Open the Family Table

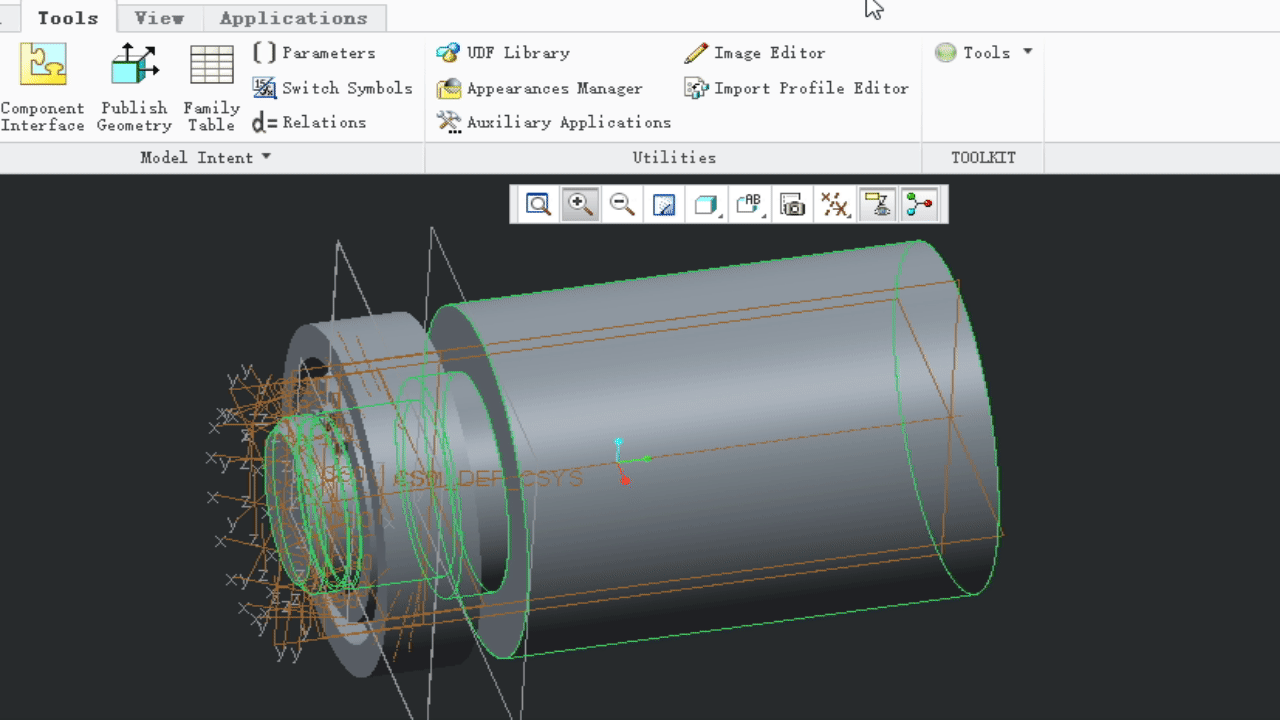tap(211, 87)
